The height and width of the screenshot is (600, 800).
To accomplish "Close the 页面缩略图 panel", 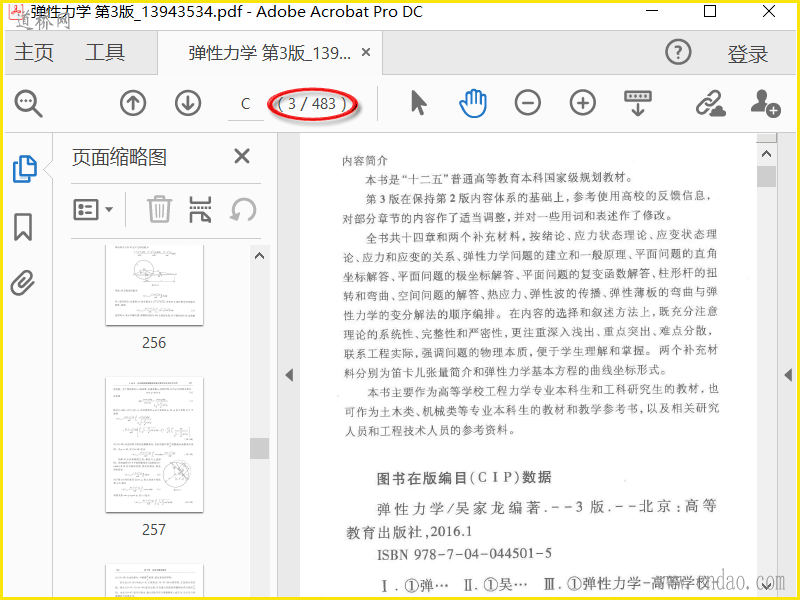I will [242, 156].
